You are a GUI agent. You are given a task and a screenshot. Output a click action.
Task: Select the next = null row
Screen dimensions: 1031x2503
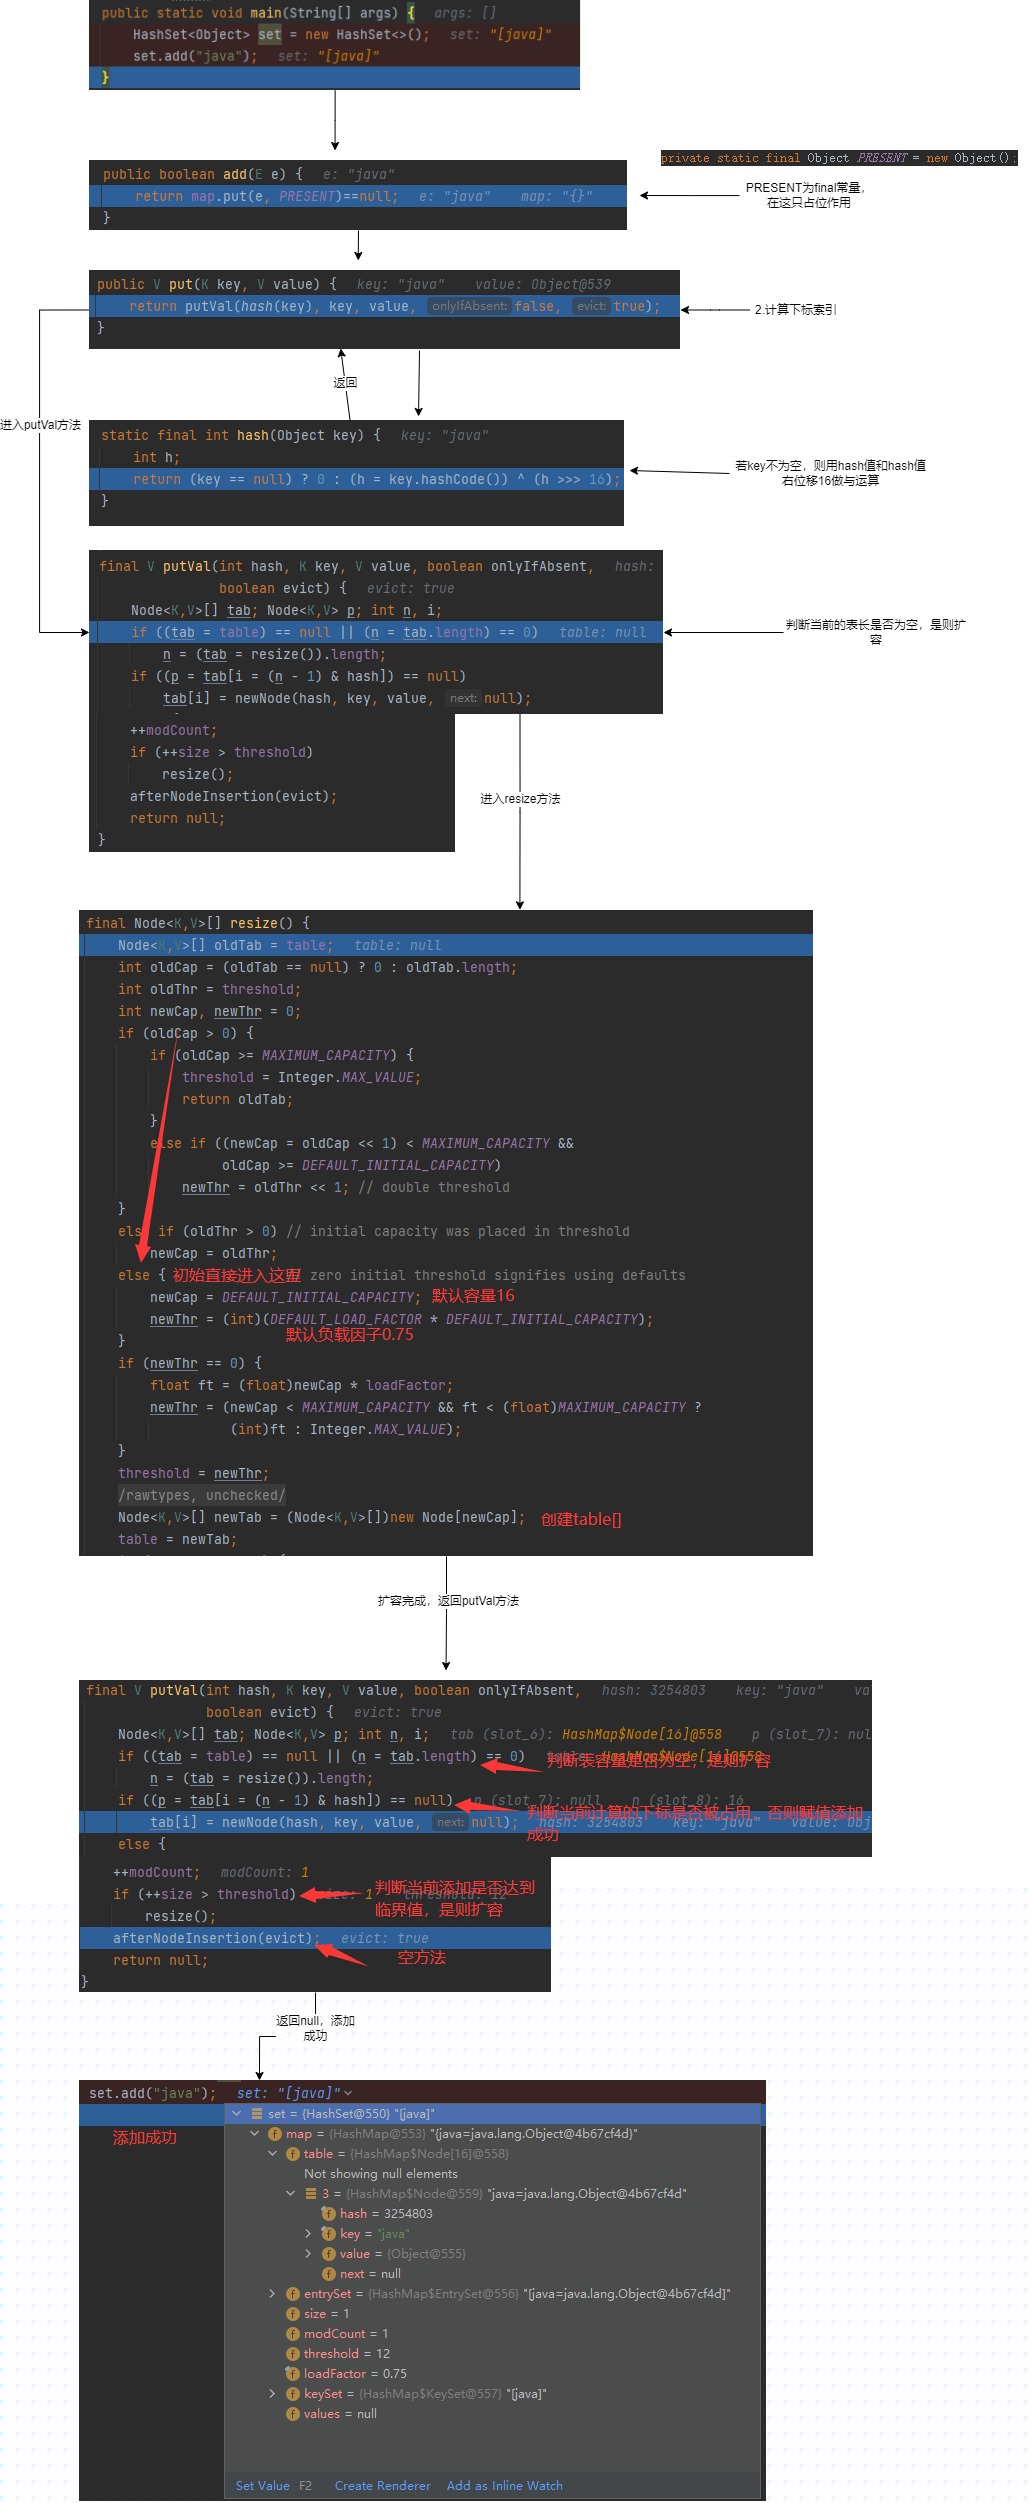[492, 2273]
